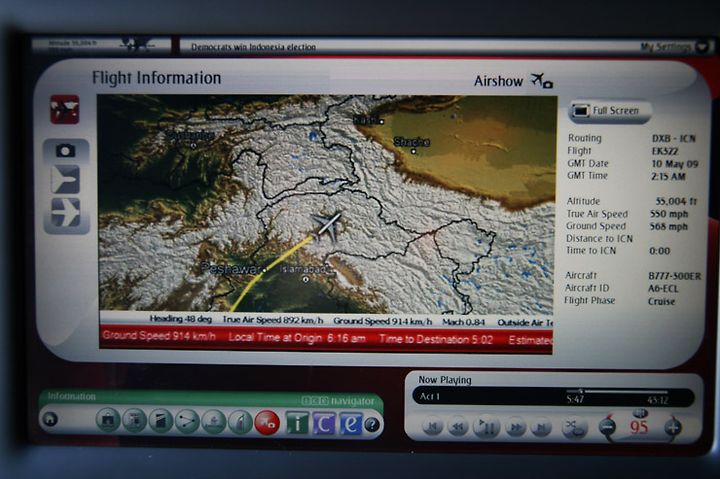The width and height of the screenshot is (720, 479).
Task: Click the 'Heading 48 deg' readout
Action: 180,319
